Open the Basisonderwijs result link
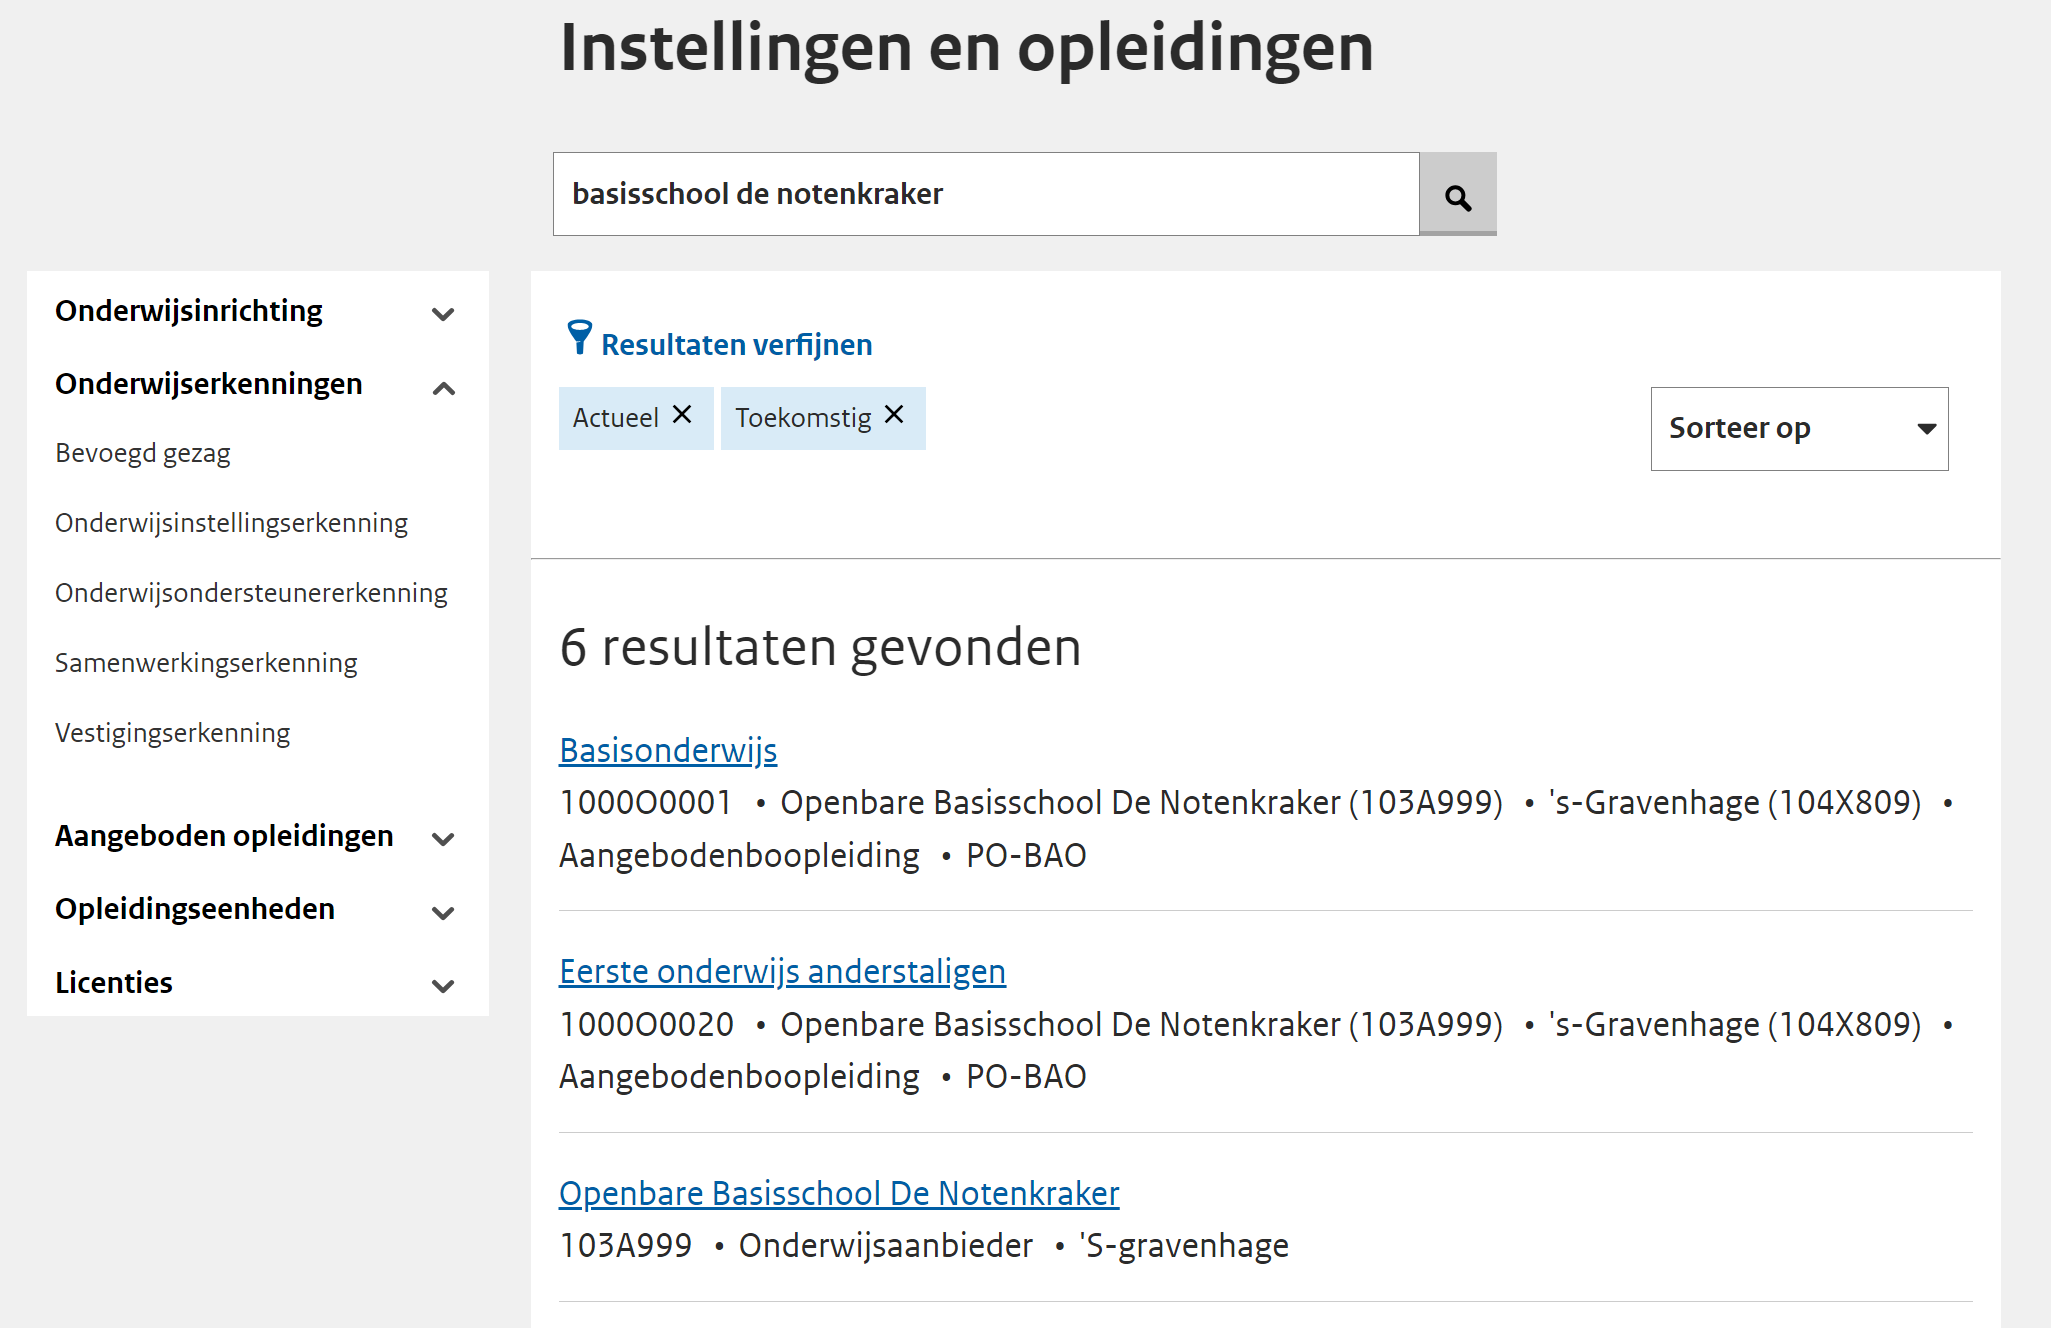This screenshot has height=1328, width=2051. (x=668, y=750)
